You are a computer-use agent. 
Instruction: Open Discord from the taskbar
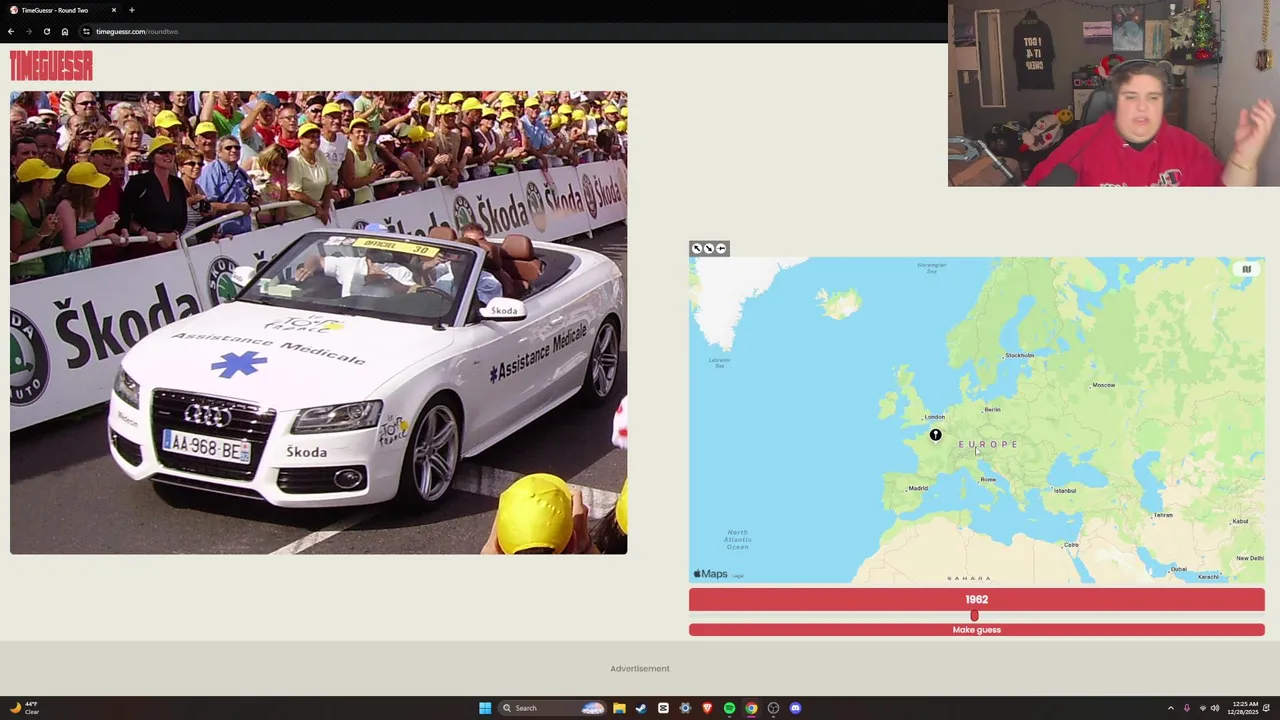click(795, 708)
